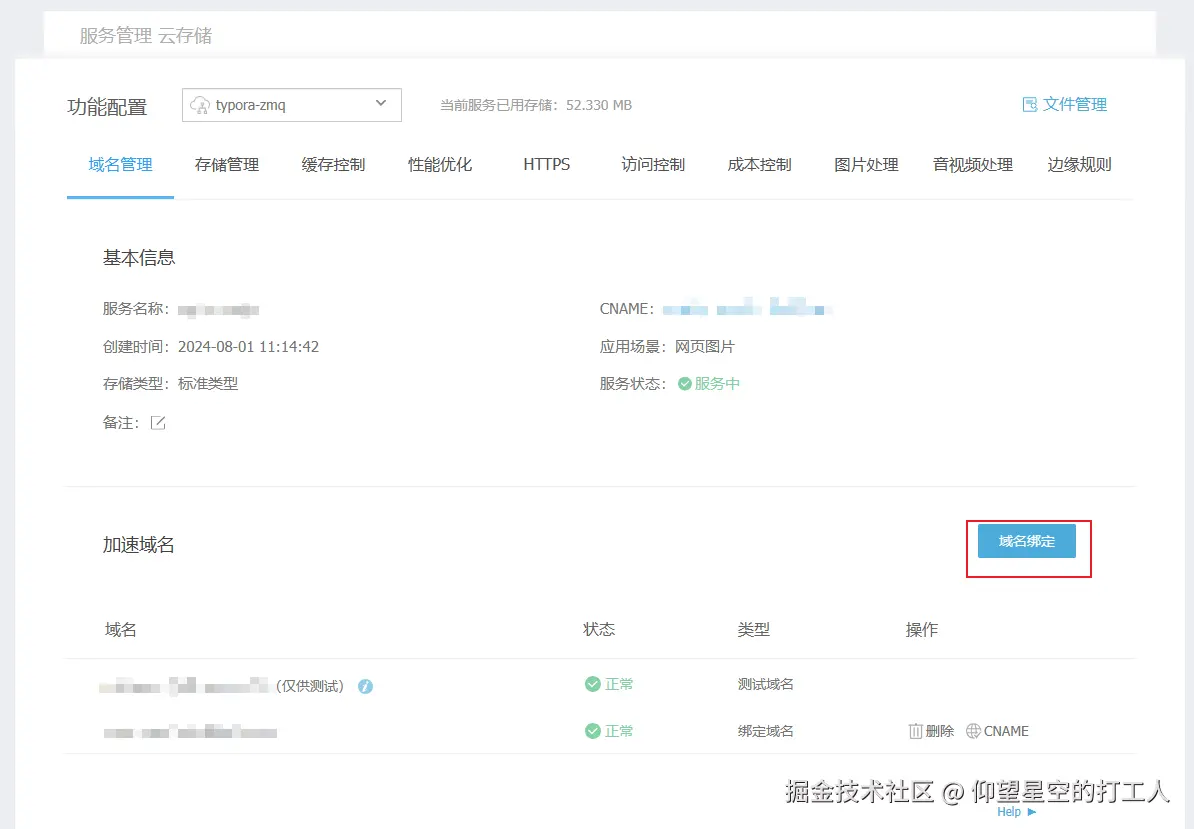This screenshot has height=829, width=1194.
Task: Go to the 访问控制 tab
Action: 653,164
